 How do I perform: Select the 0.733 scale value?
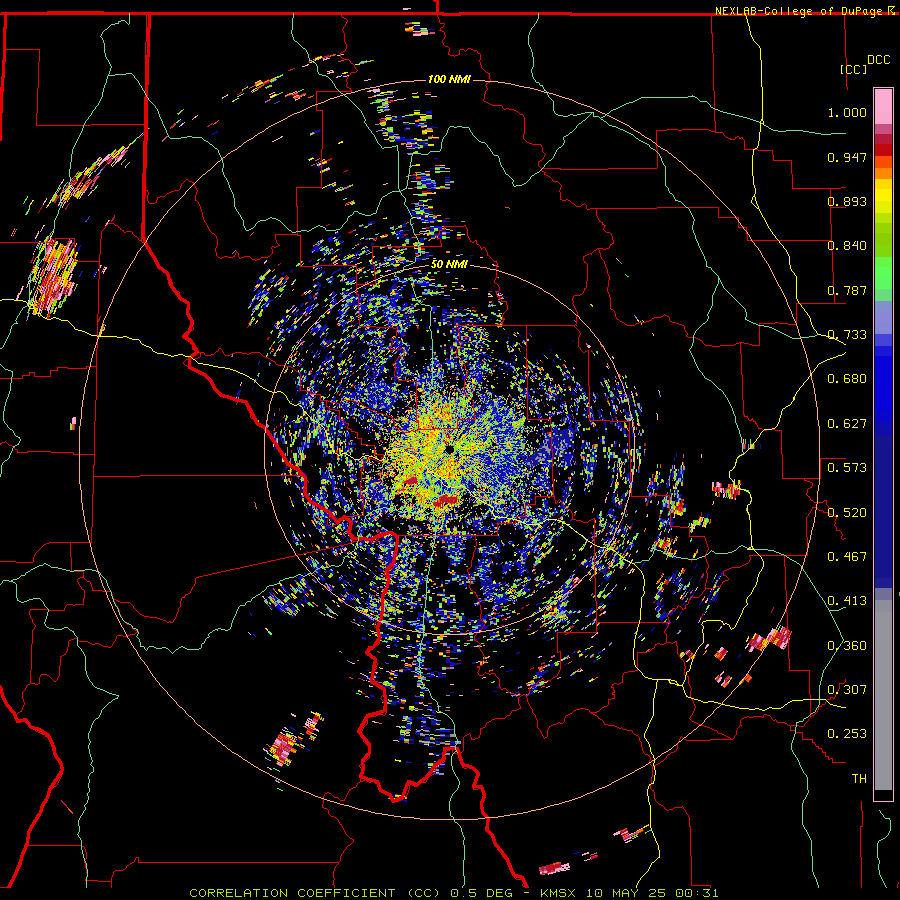click(x=847, y=335)
